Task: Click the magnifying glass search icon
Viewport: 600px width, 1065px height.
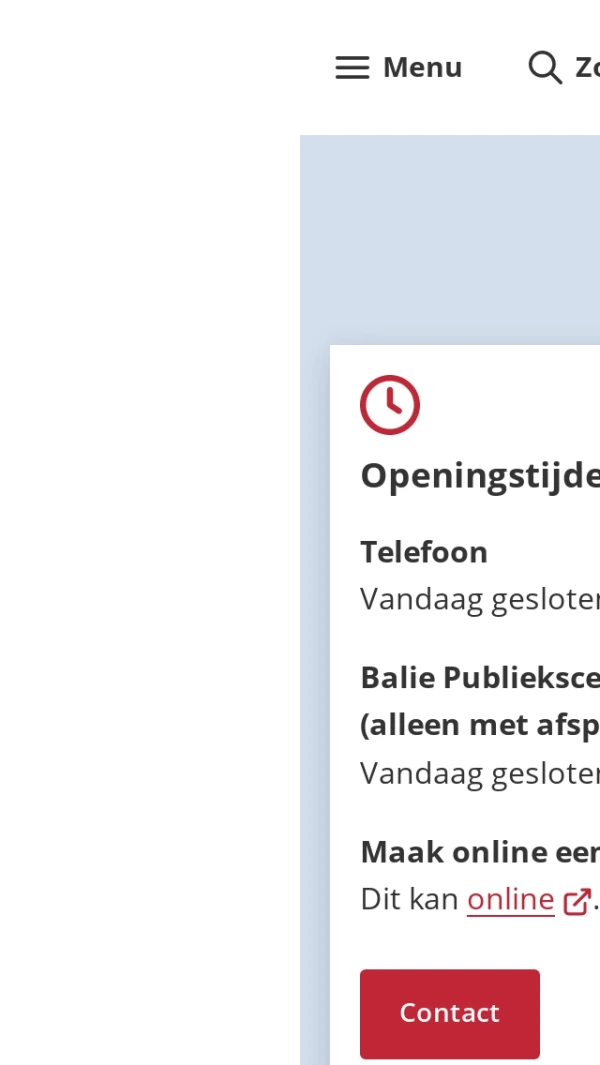Action: [x=545, y=68]
